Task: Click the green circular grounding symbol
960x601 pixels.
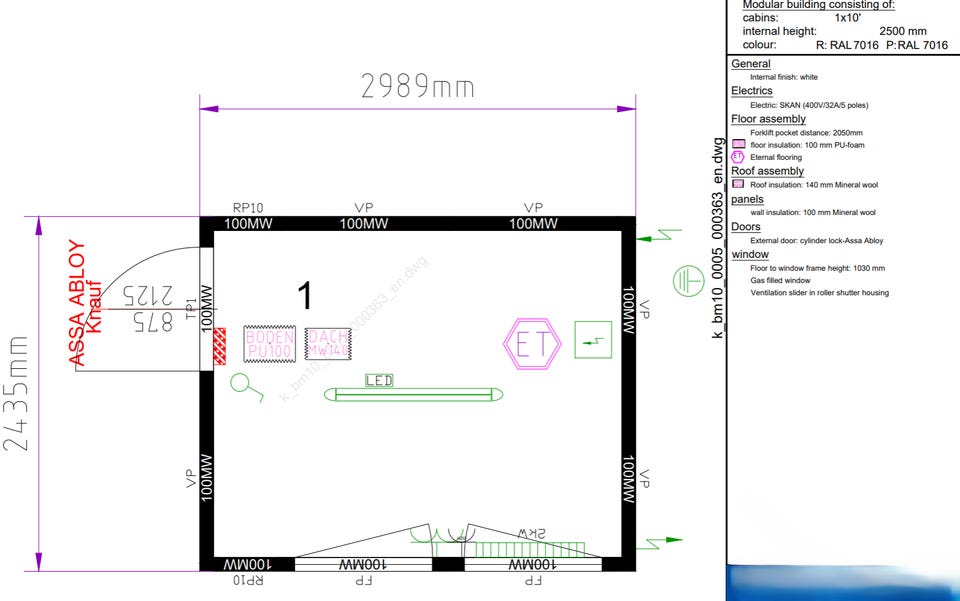Action: click(688, 282)
